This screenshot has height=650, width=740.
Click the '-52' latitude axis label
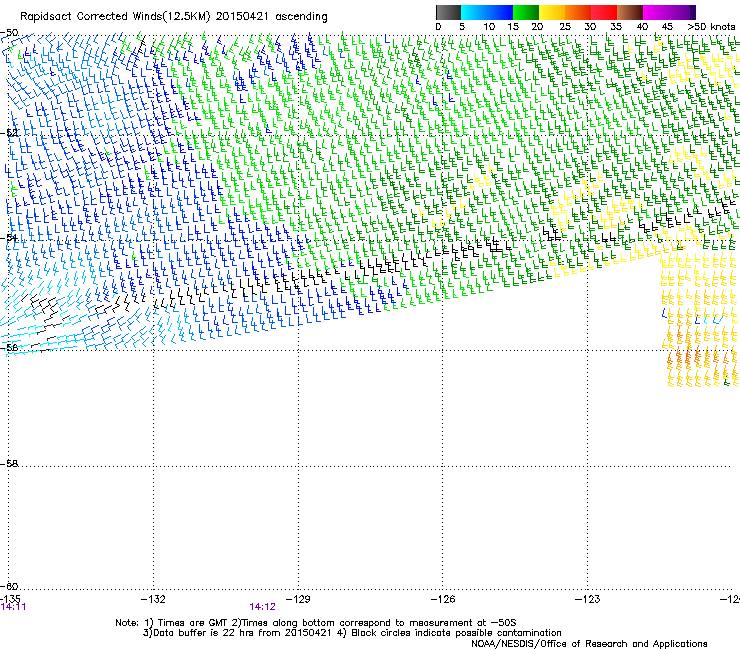click(9, 133)
